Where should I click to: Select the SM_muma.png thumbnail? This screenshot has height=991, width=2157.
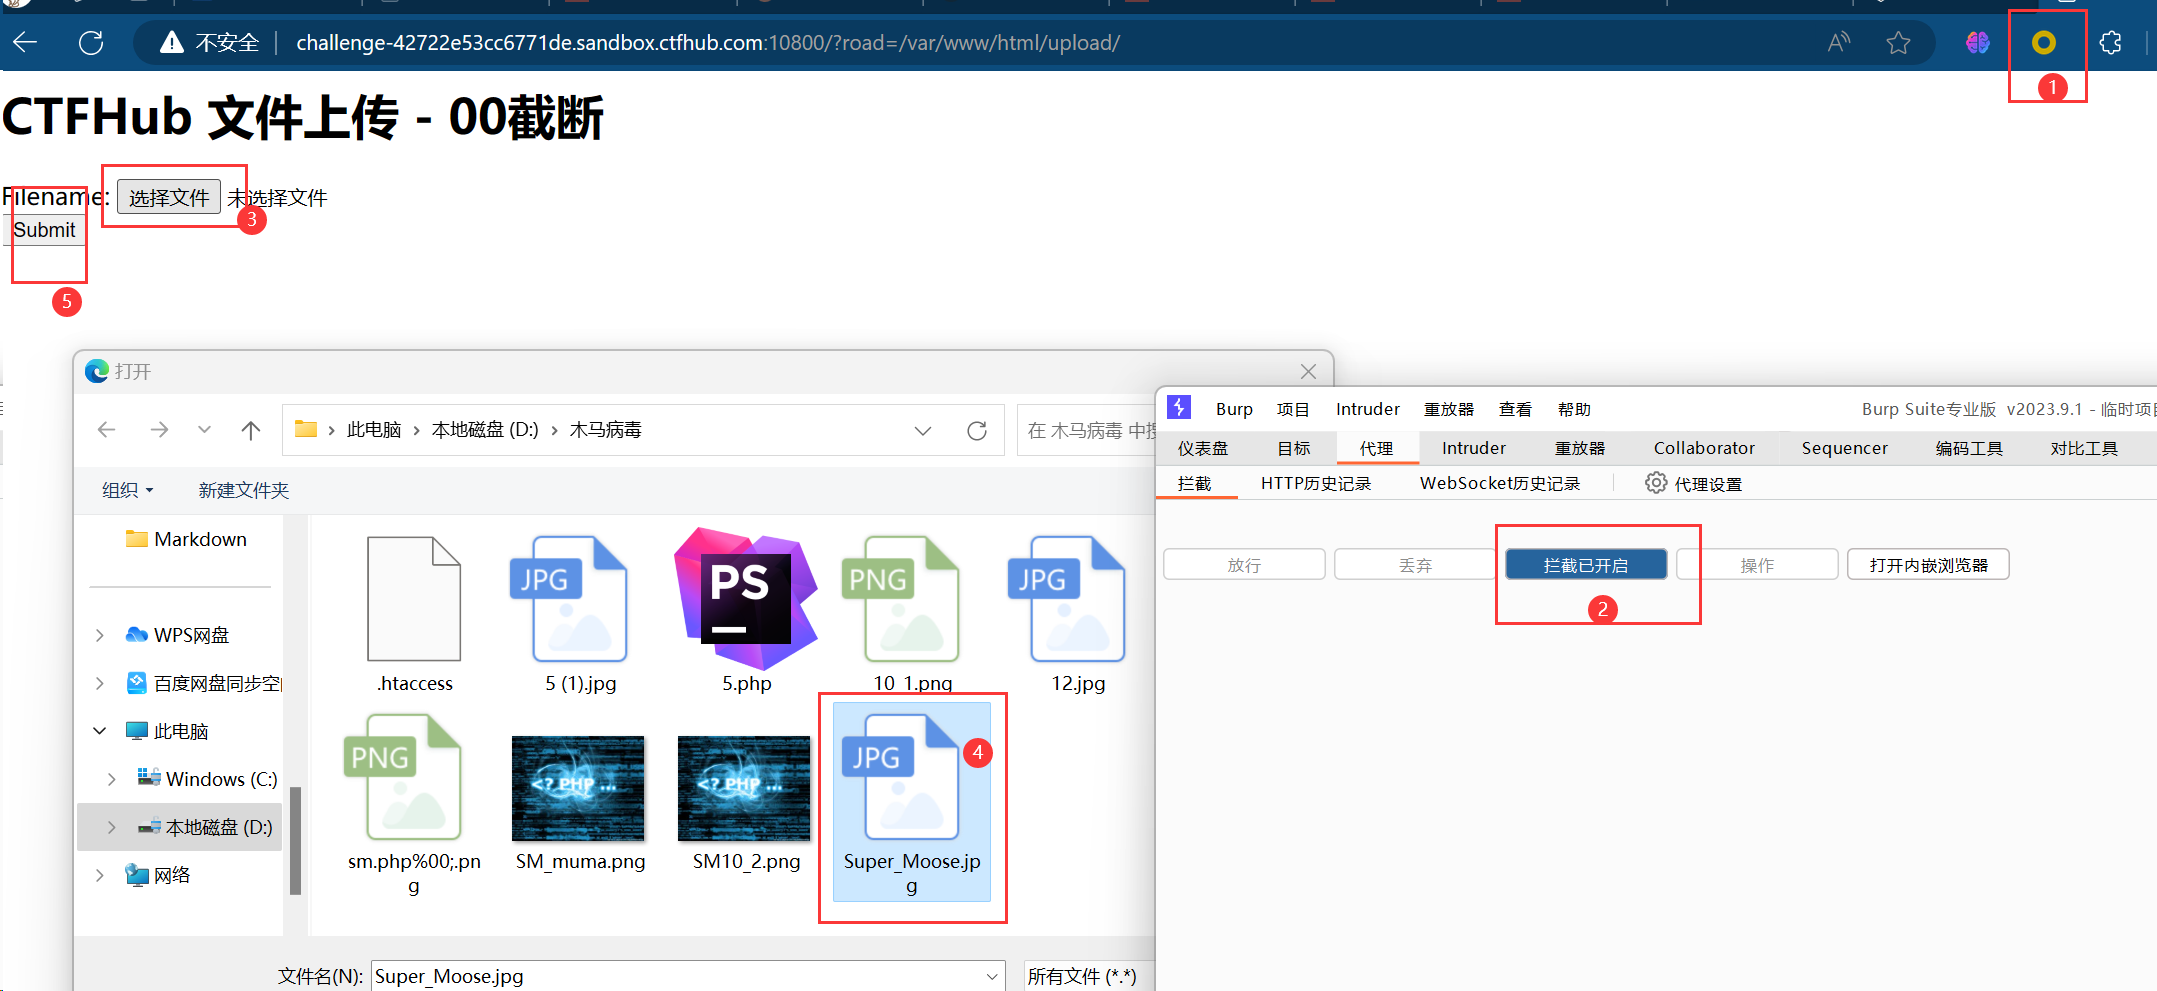[578, 790]
